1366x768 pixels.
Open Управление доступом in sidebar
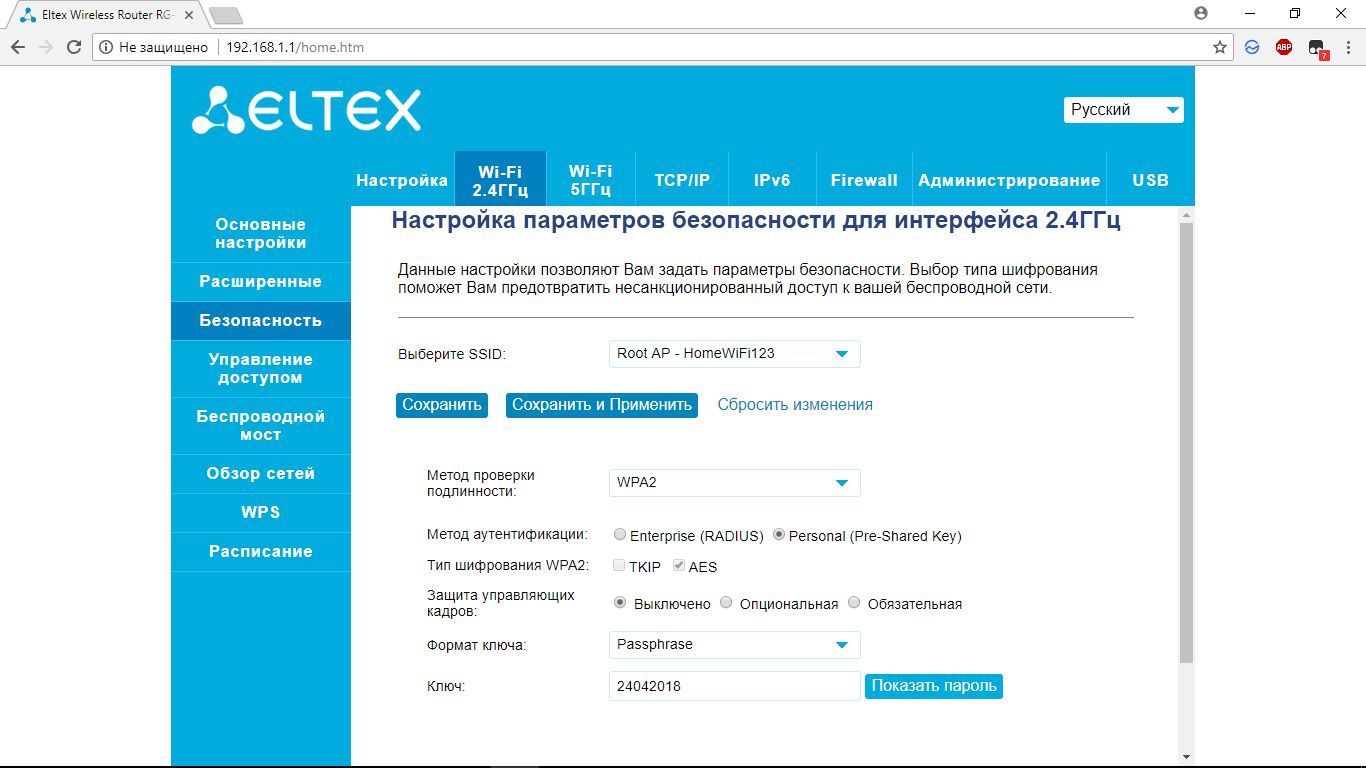click(261, 368)
